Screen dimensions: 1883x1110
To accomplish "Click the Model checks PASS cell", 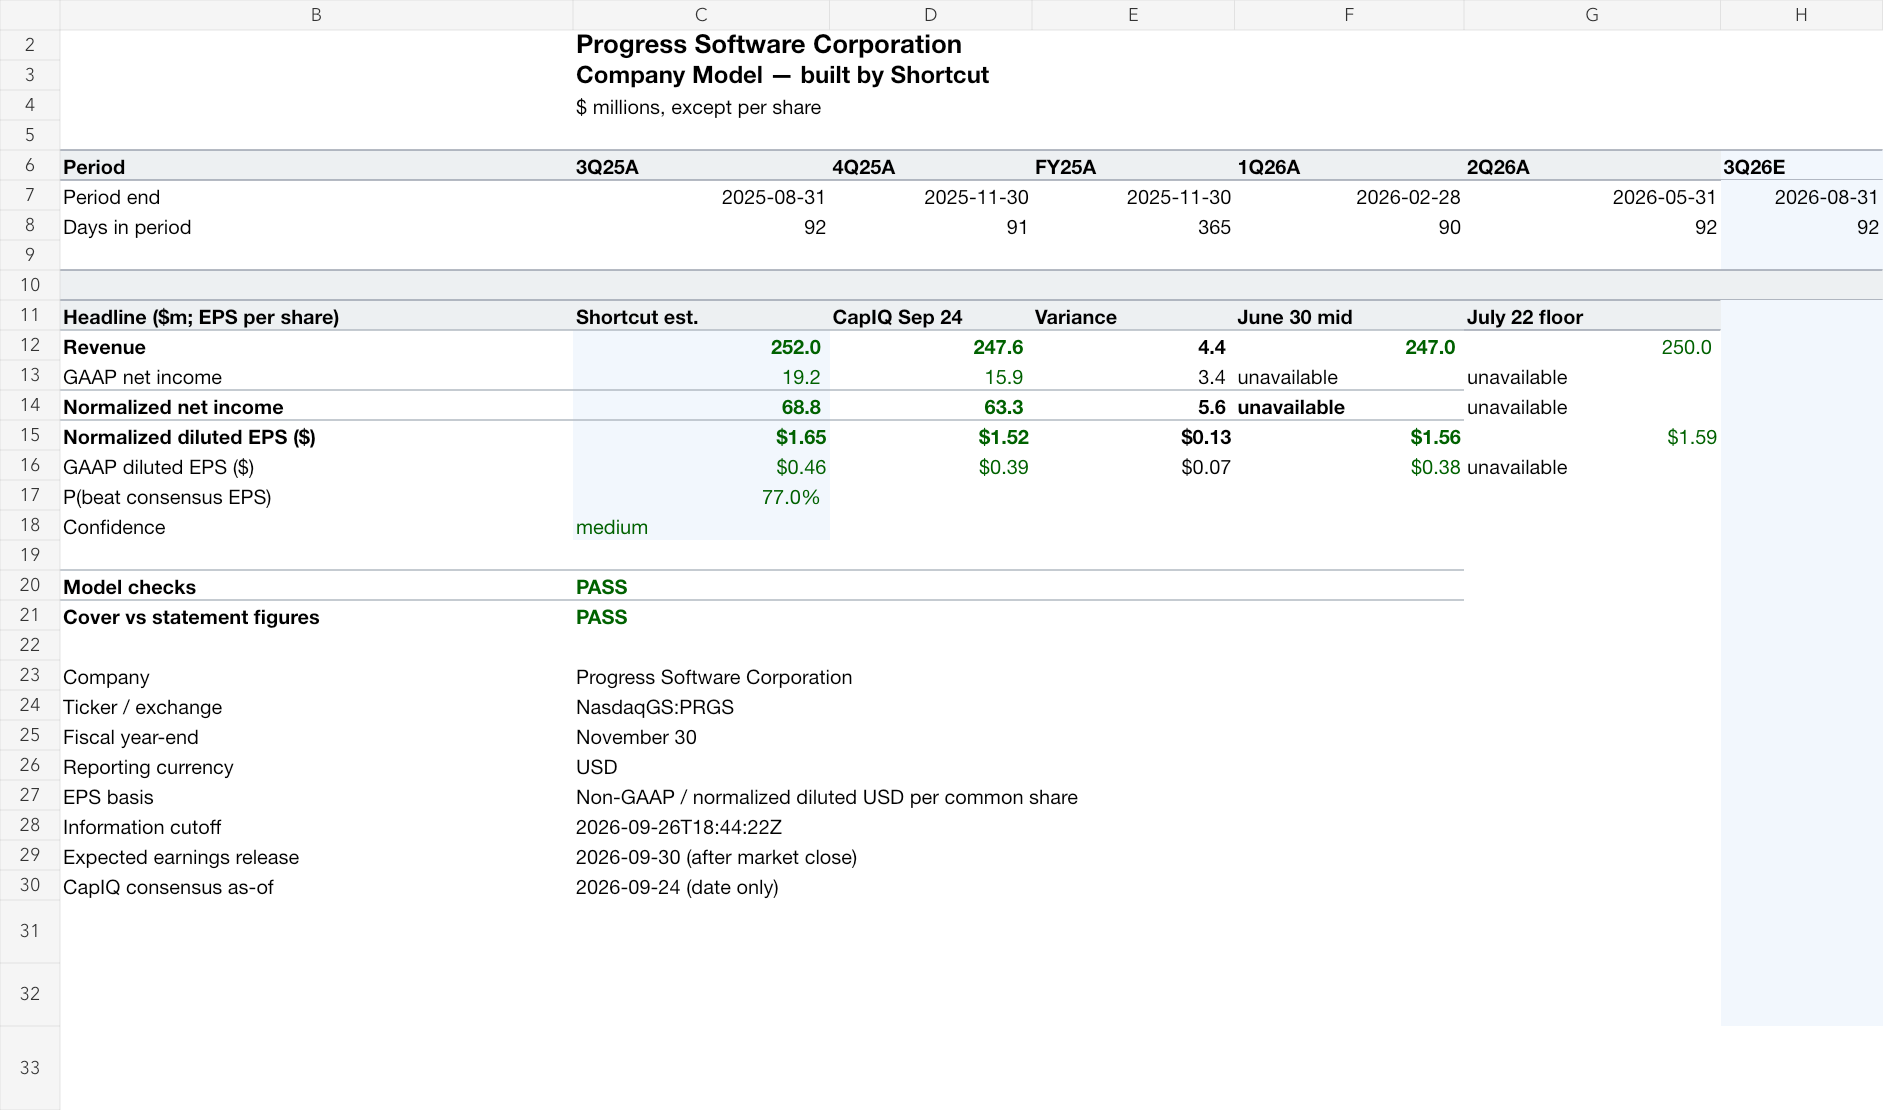I will 602,587.
